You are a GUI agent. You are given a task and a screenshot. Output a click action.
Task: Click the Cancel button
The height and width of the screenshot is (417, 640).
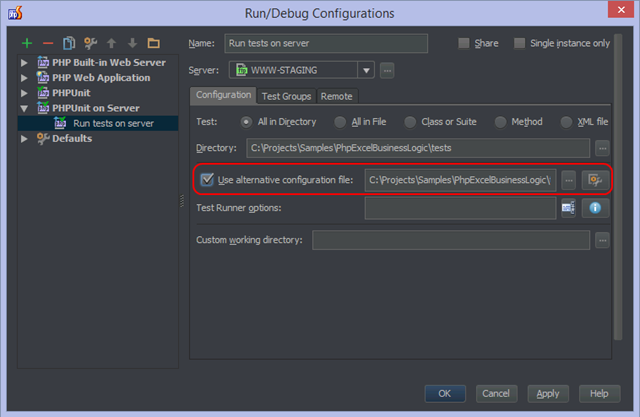click(x=496, y=394)
